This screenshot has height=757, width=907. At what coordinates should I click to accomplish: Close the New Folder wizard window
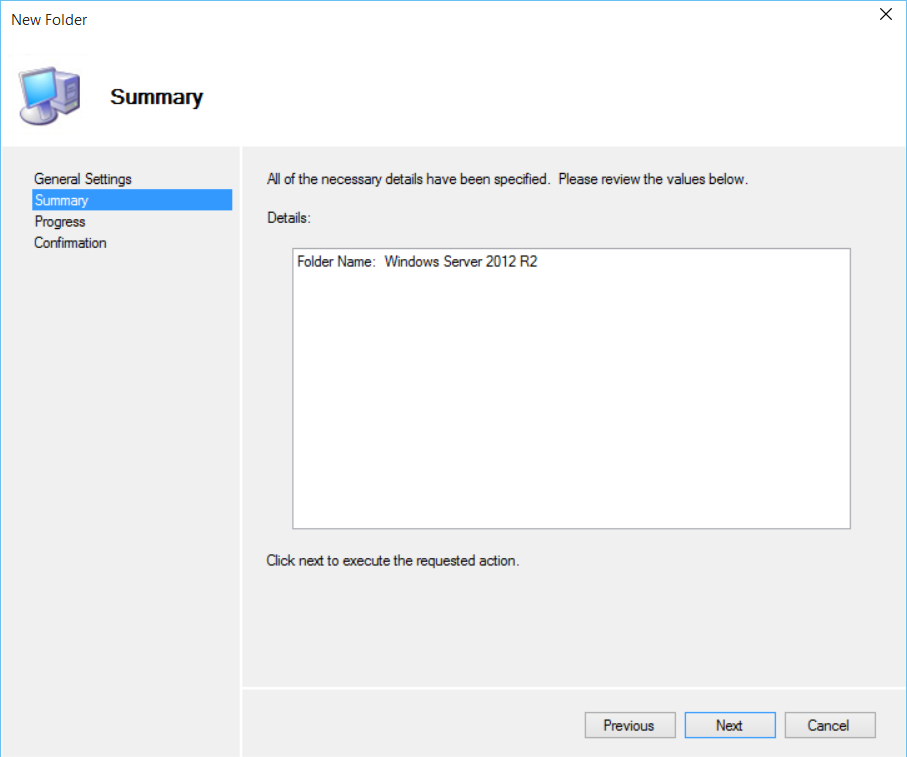tap(885, 15)
